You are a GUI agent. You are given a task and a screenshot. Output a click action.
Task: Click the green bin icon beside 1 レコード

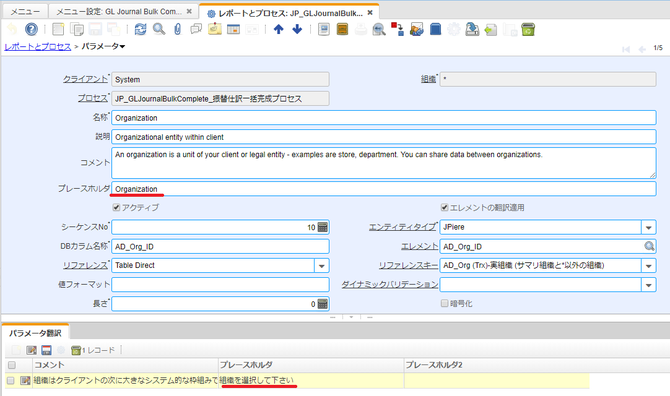pyautogui.click(x=76, y=350)
